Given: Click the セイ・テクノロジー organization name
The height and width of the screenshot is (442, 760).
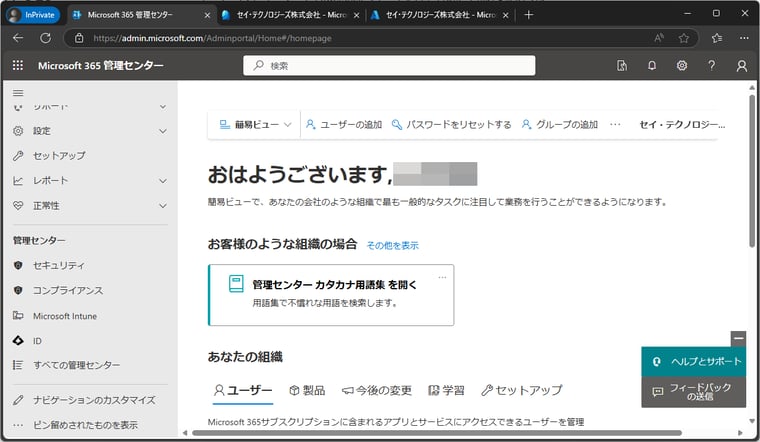Looking at the screenshot, I should click(682, 125).
